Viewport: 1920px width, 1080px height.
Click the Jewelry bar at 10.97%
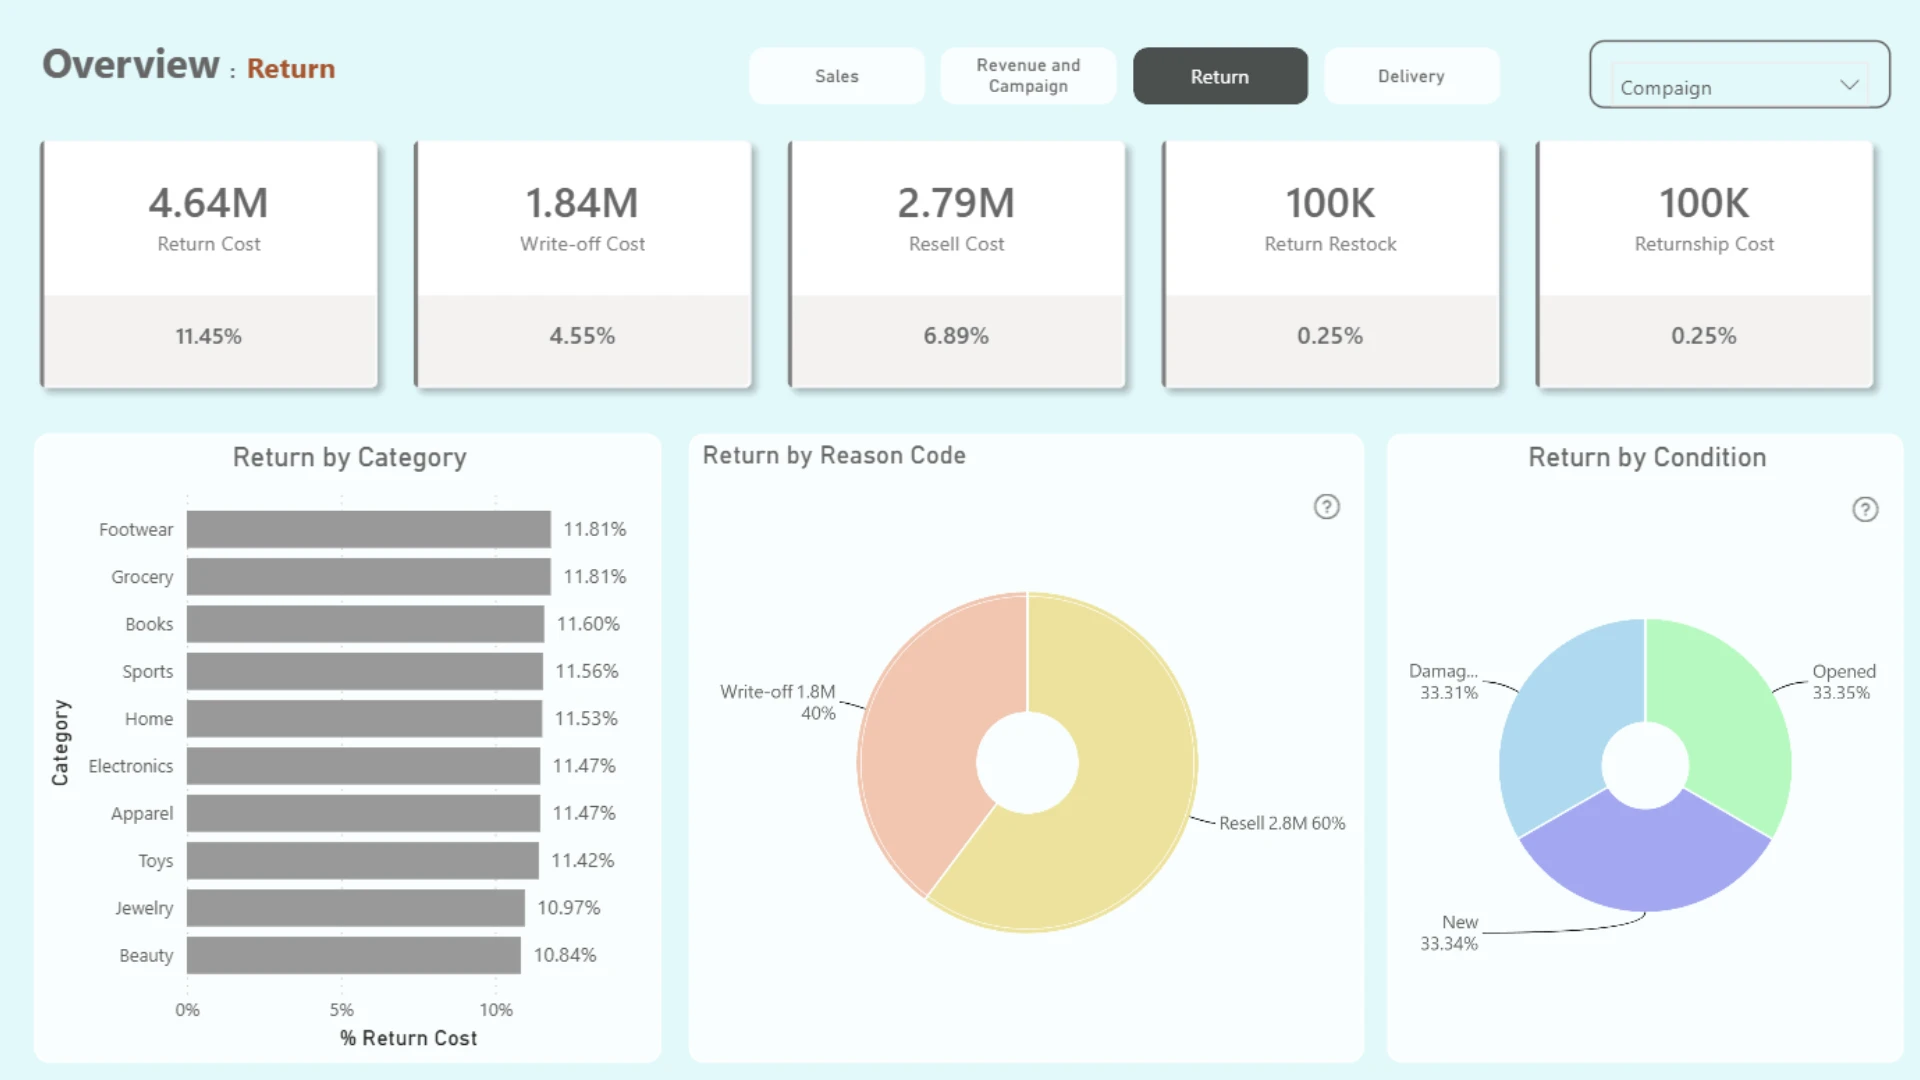pos(355,908)
